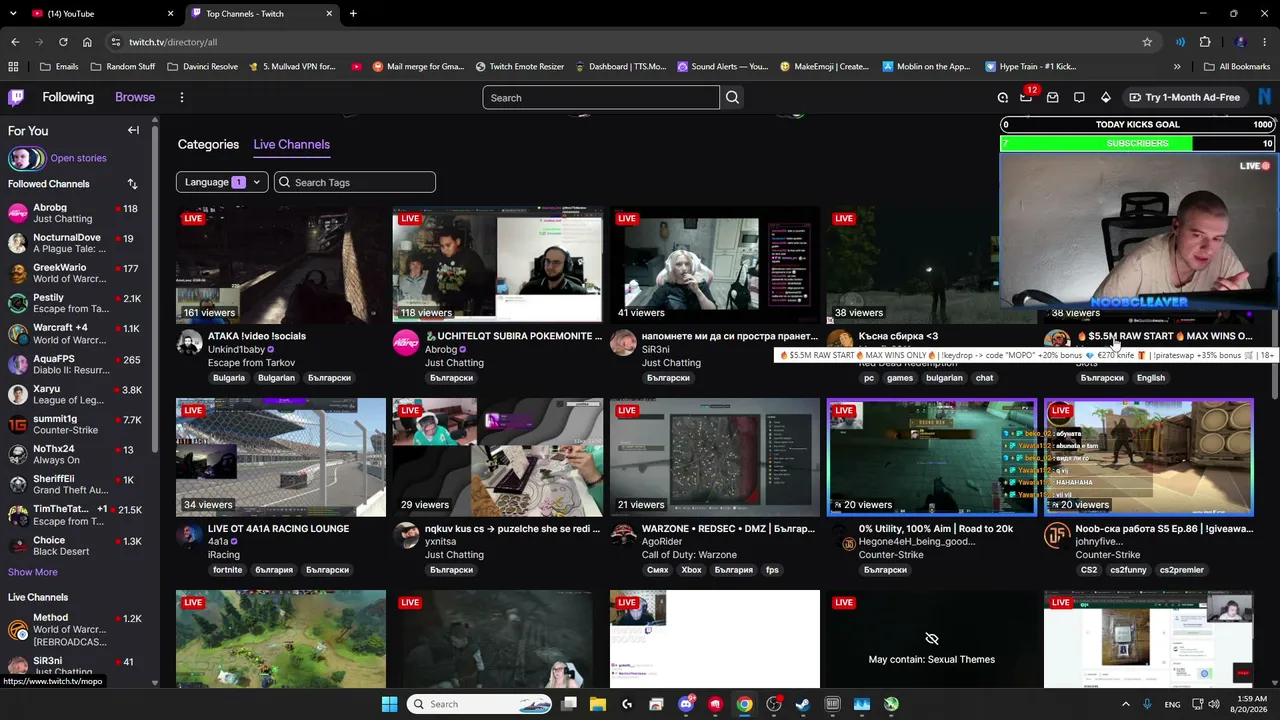Open Method under Live Channels sidebar
This screenshot has width=1280, height=720.
(x=77, y=630)
